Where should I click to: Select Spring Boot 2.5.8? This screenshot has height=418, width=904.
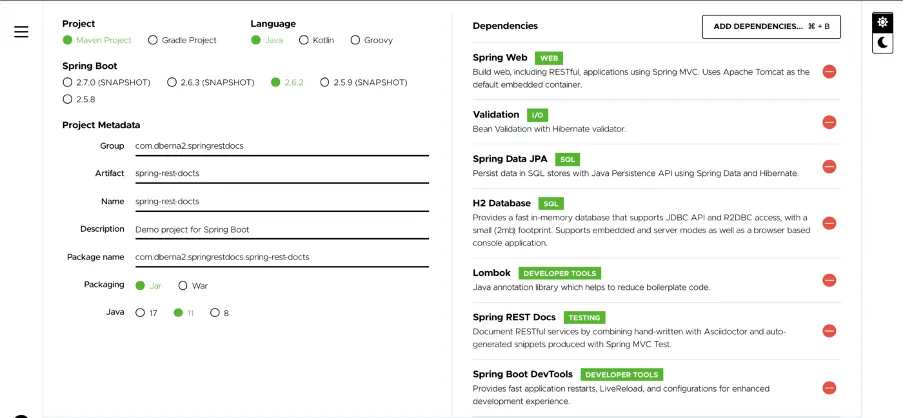79,99
